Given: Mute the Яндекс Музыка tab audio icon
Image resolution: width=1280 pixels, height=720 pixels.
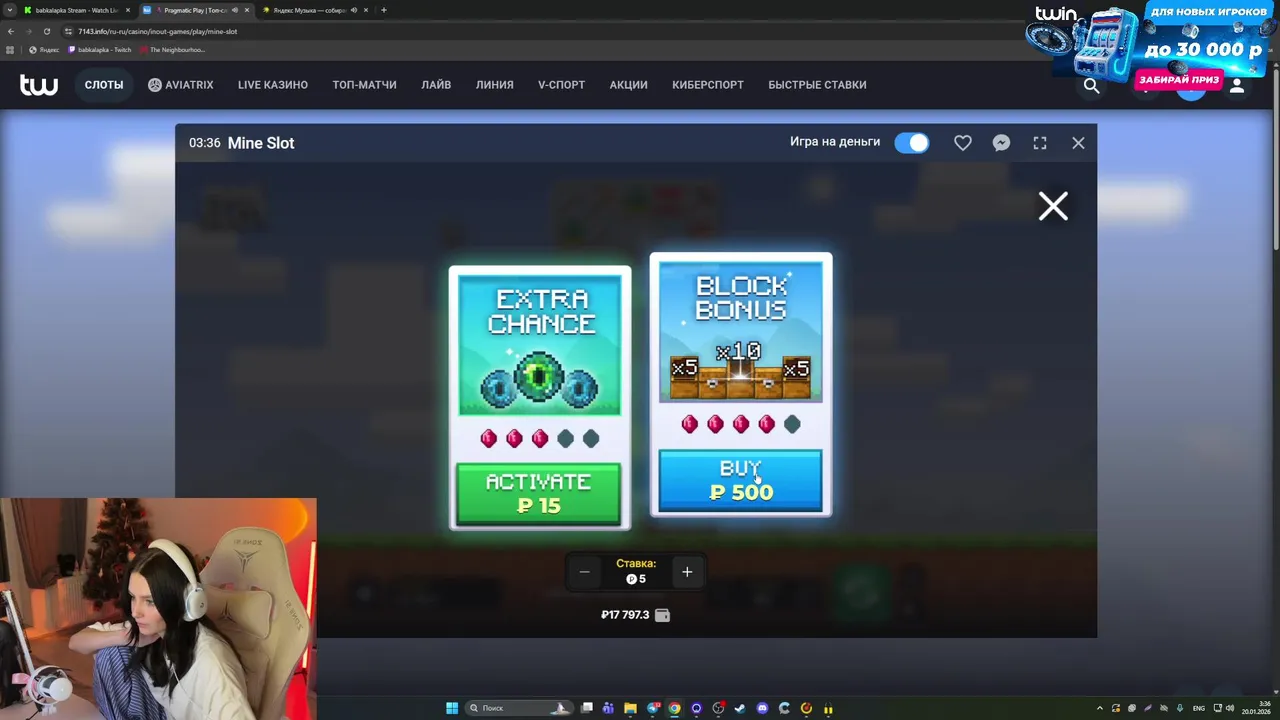Looking at the screenshot, I should coord(353,10).
